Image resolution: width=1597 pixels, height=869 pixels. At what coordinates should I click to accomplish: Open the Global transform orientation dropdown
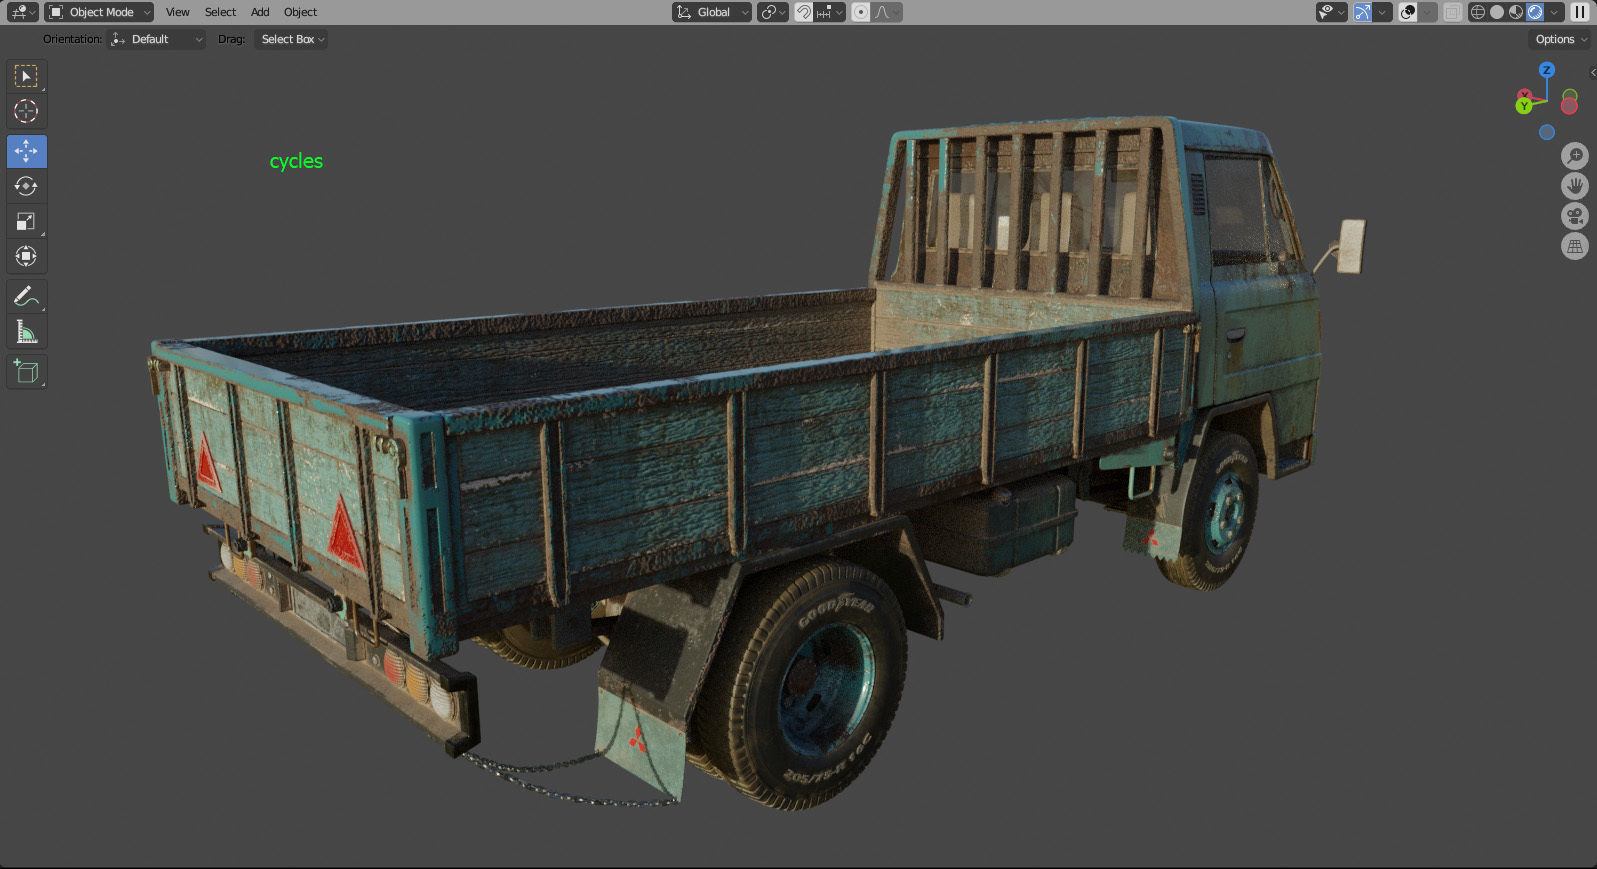pos(712,12)
